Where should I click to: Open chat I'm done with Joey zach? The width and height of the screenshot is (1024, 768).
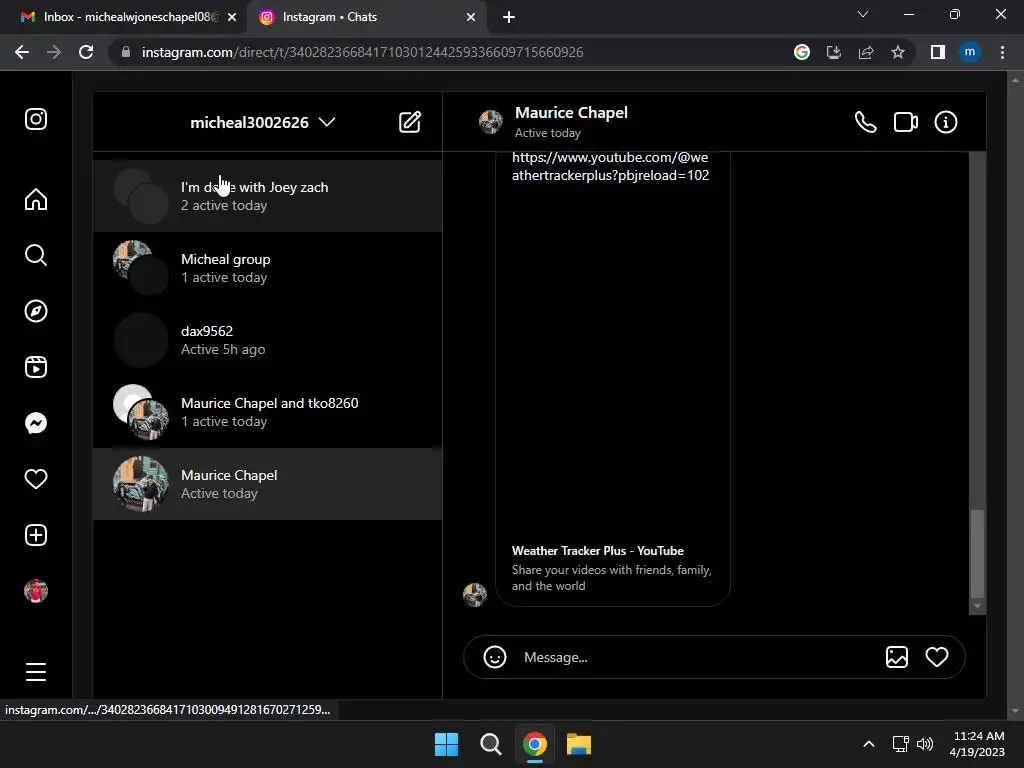coord(268,196)
